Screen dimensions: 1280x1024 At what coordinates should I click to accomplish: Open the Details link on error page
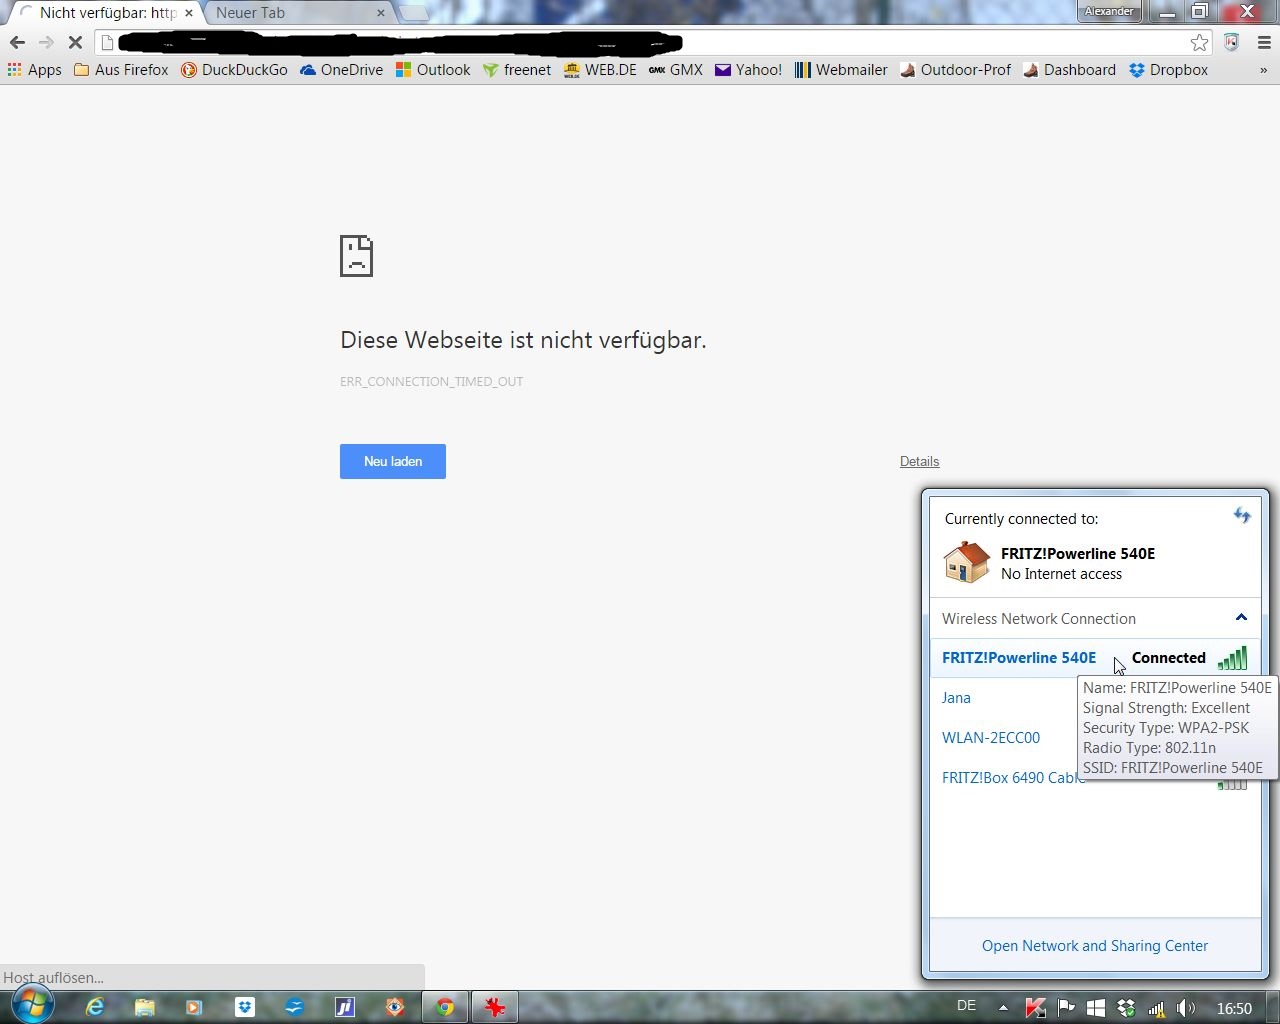(919, 461)
